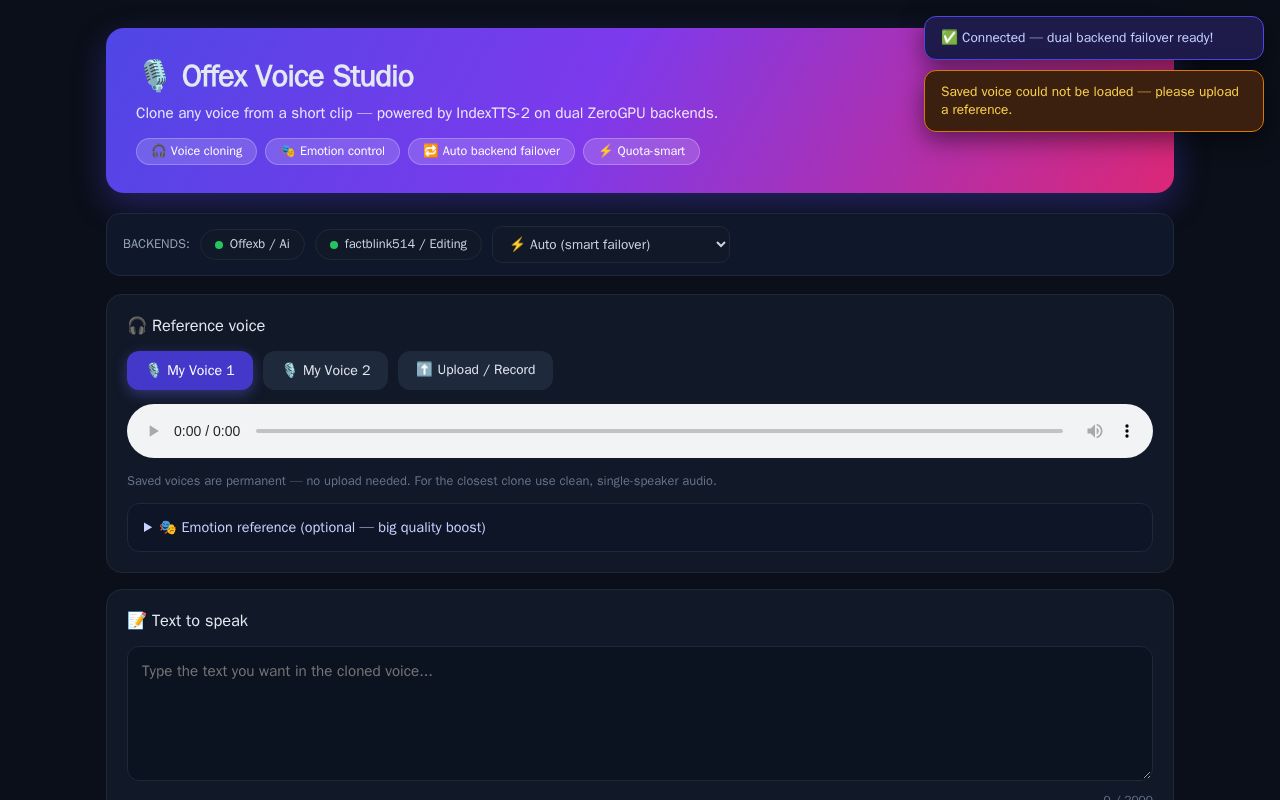Image resolution: width=1280 pixels, height=800 pixels.
Task: Click the Offexb / Ai backend chip
Action: click(x=252, y=244)
